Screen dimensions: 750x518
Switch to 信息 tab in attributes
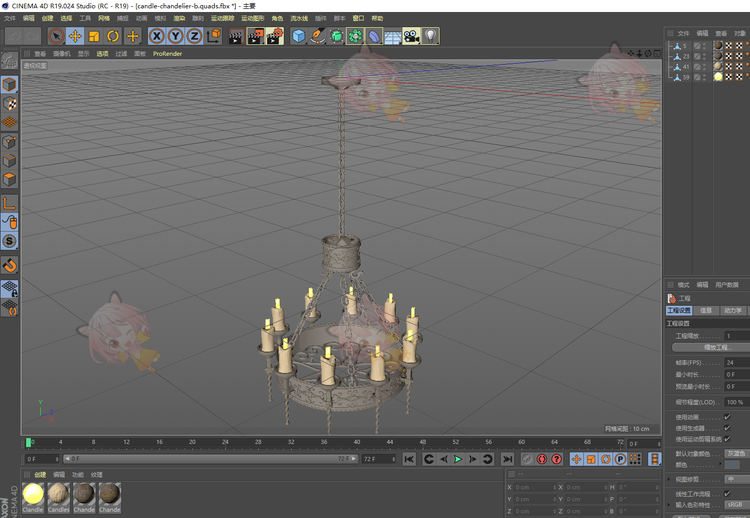706,310
